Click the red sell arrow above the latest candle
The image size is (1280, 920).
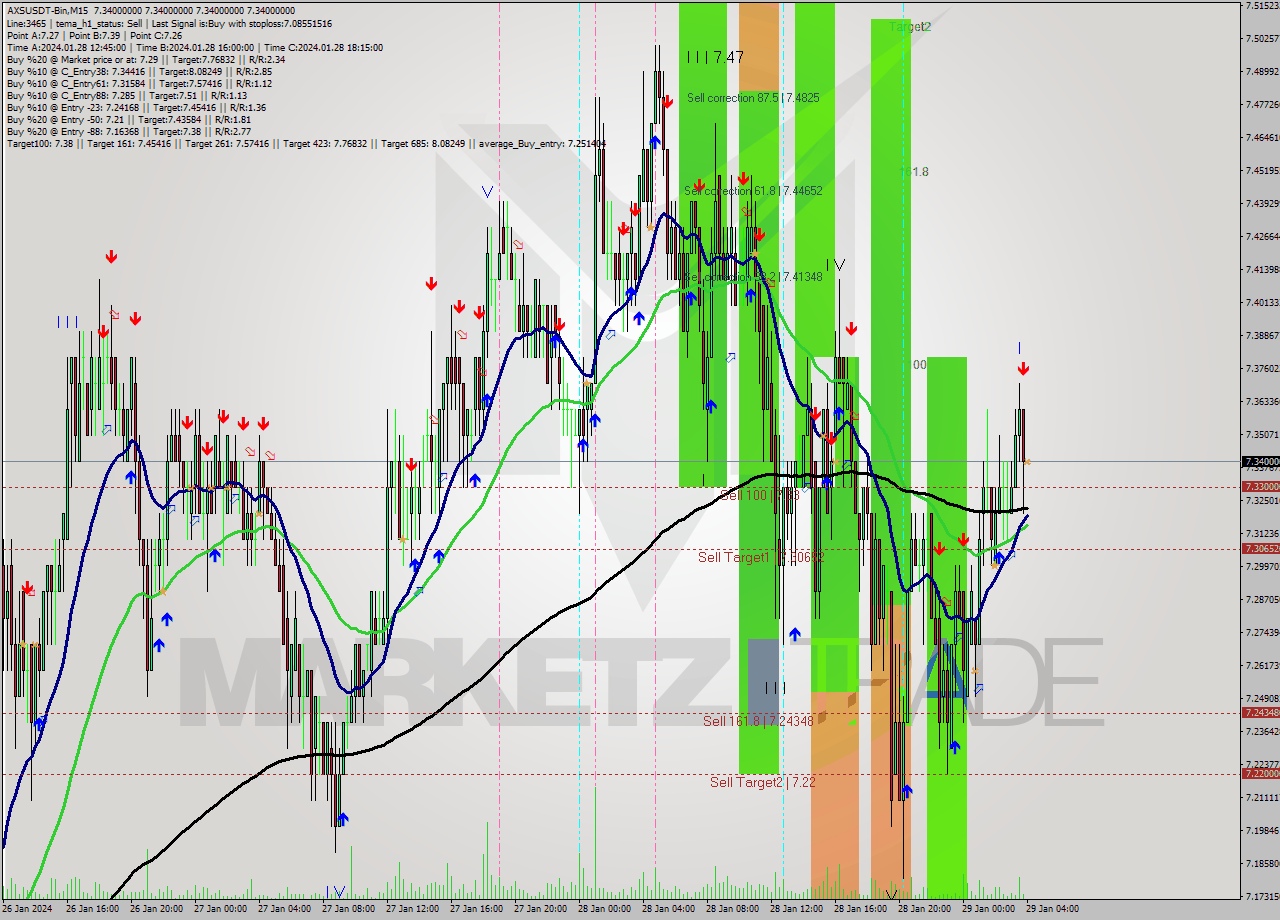(1023, 369)
